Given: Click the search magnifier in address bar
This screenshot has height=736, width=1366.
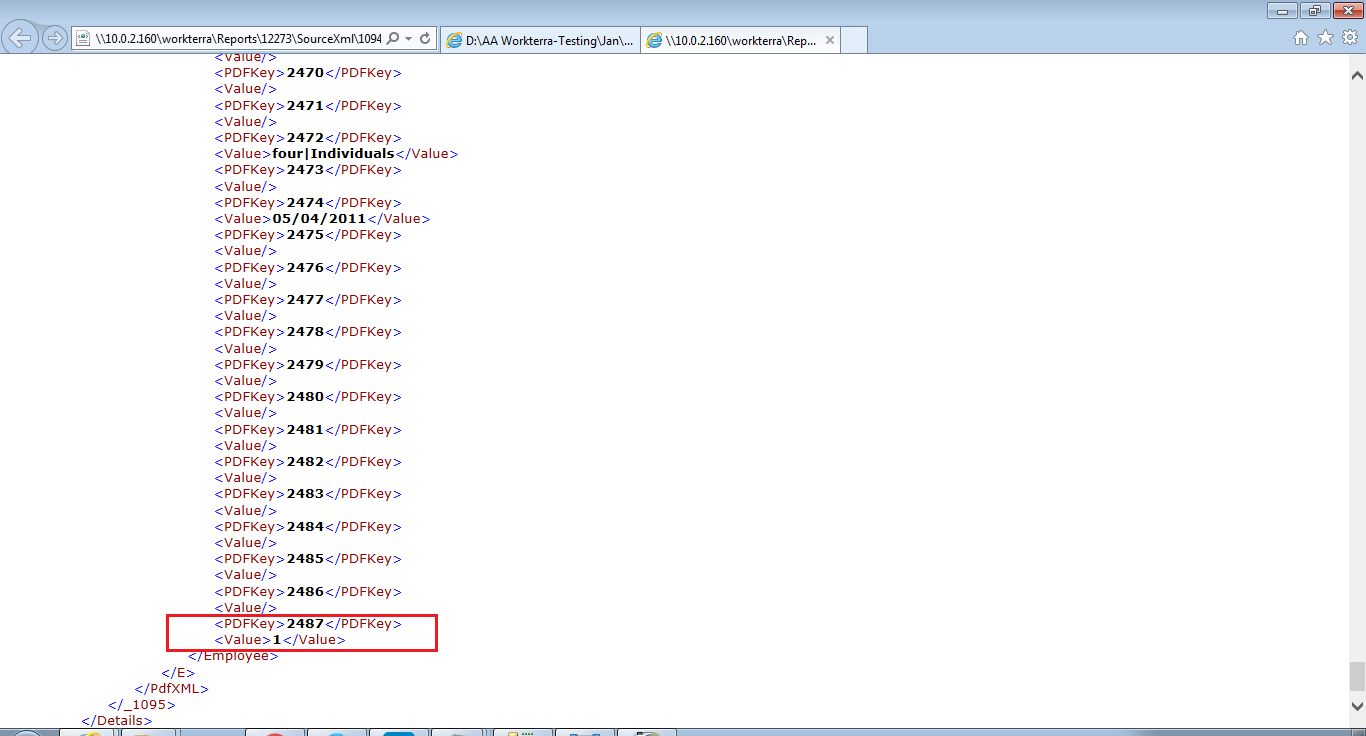Looking at the screenshot, I should click(393, 39).
